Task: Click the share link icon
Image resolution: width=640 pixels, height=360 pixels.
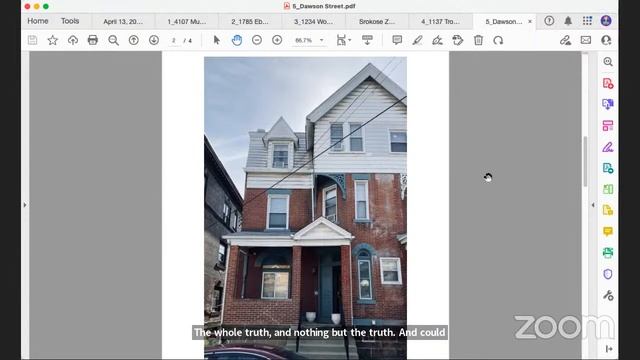Action: click(565, 40)
